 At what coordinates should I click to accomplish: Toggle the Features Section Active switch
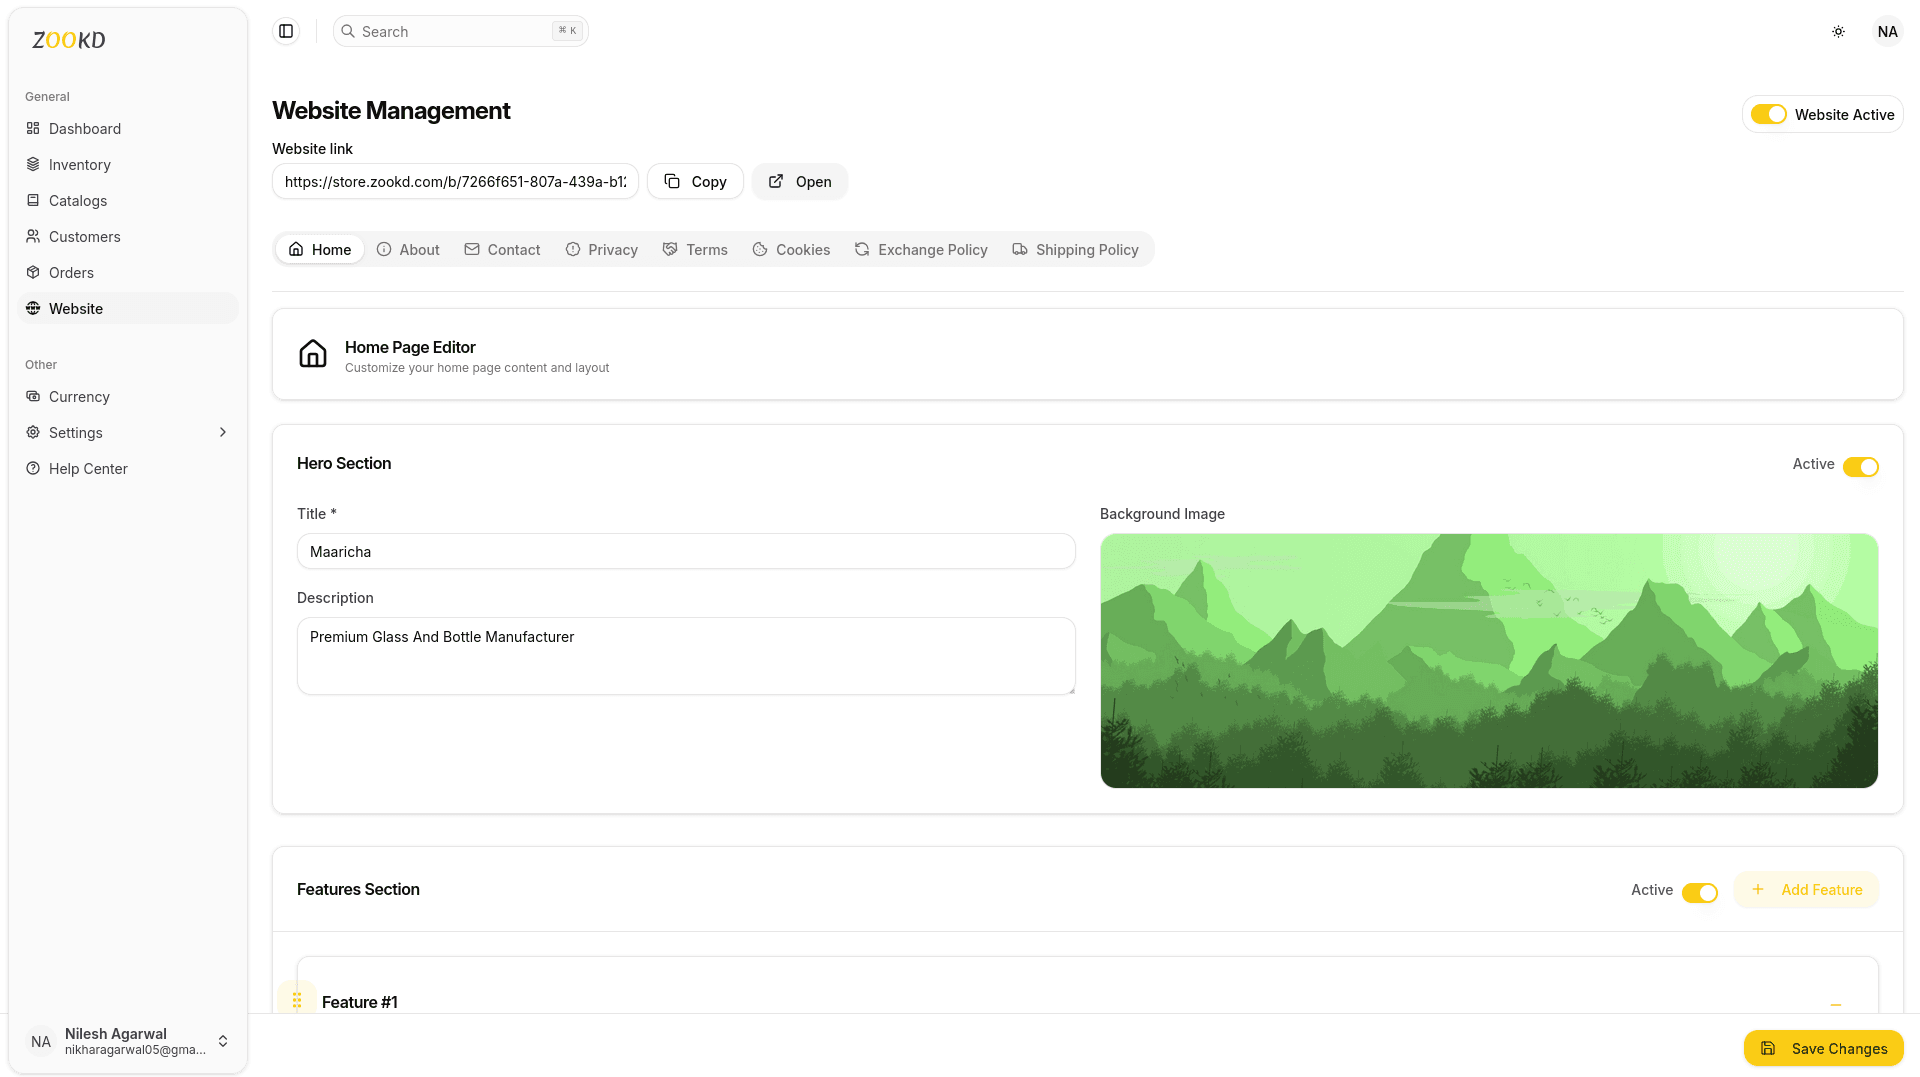1700,892
